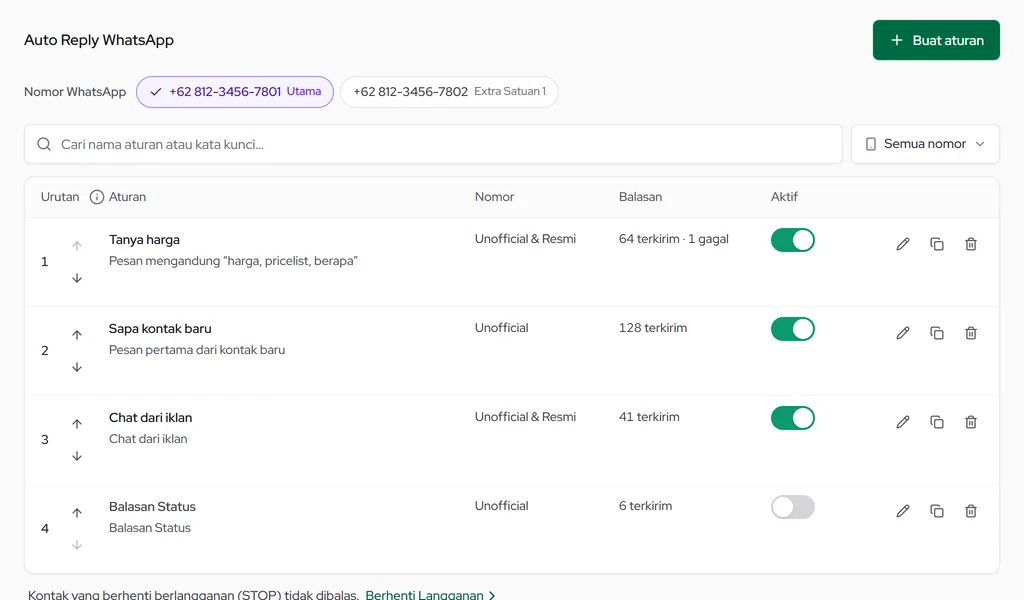Screen dimensions: 1024x600
Task: Edit the Balasan Status rule
Action: click(x=903, y=511)
